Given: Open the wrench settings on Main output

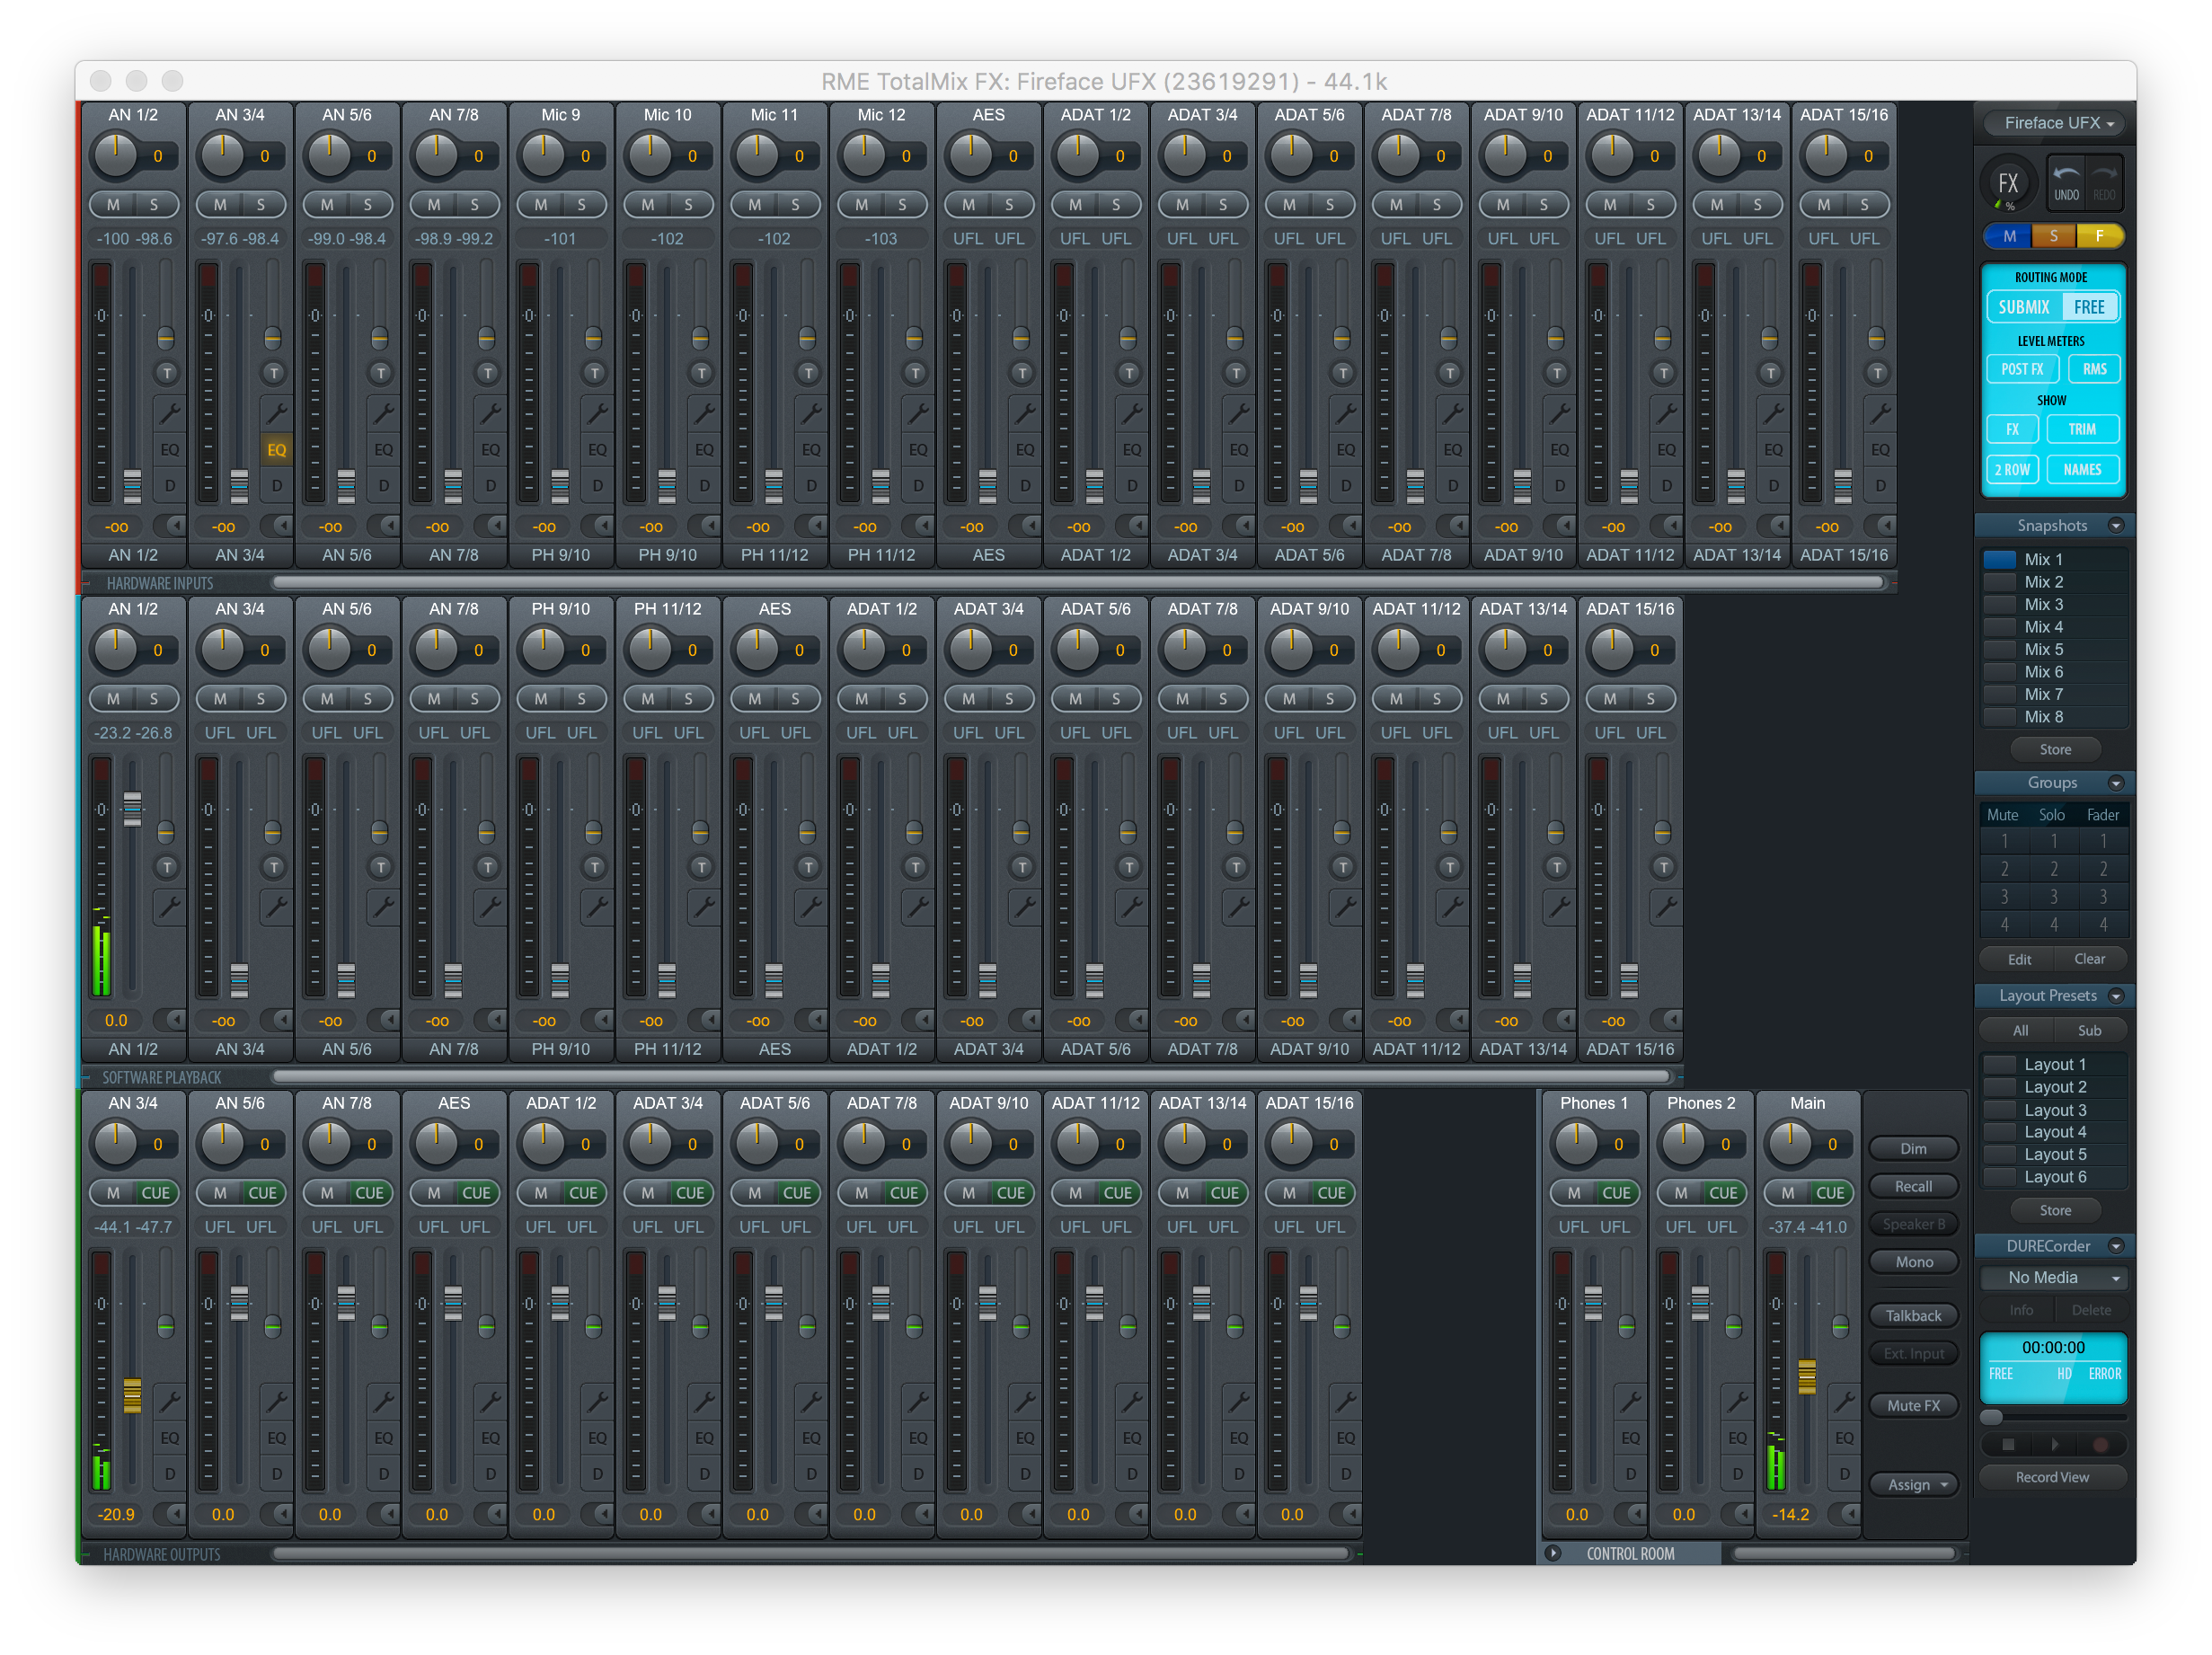Looking at the screenshot, I should [1844, 1400].
